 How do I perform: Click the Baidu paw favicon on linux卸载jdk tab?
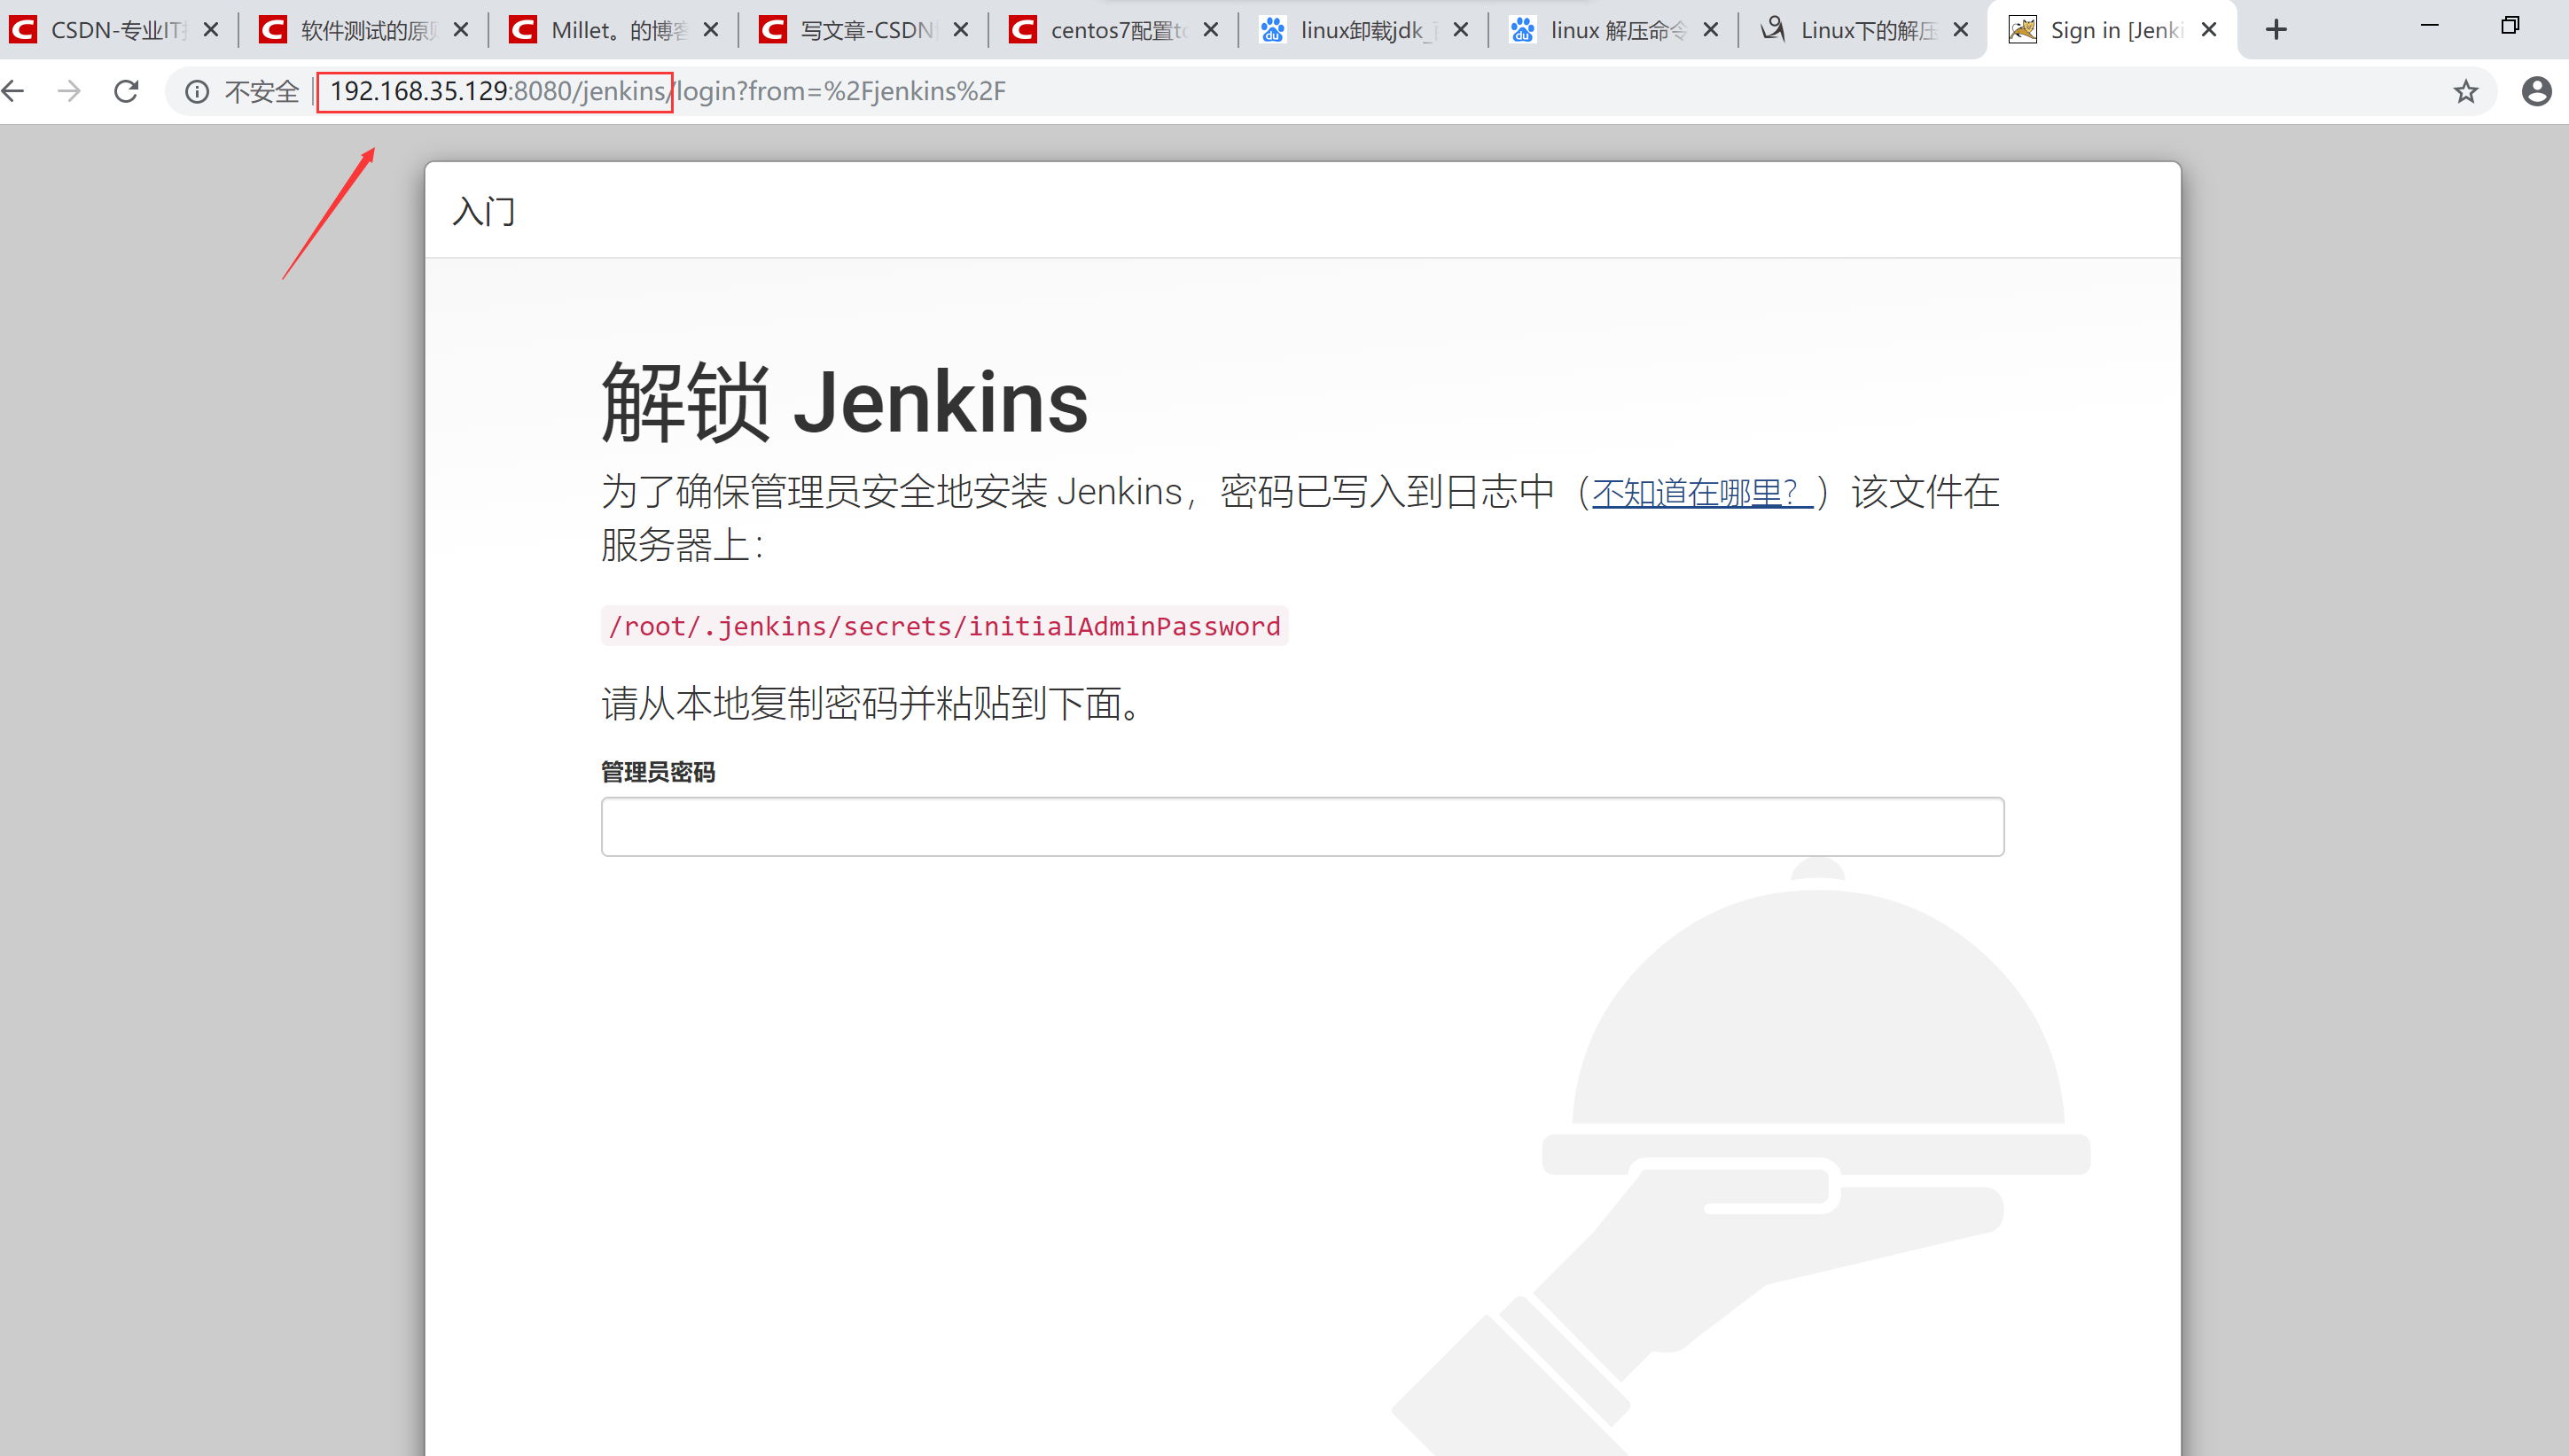(1272, 29)
